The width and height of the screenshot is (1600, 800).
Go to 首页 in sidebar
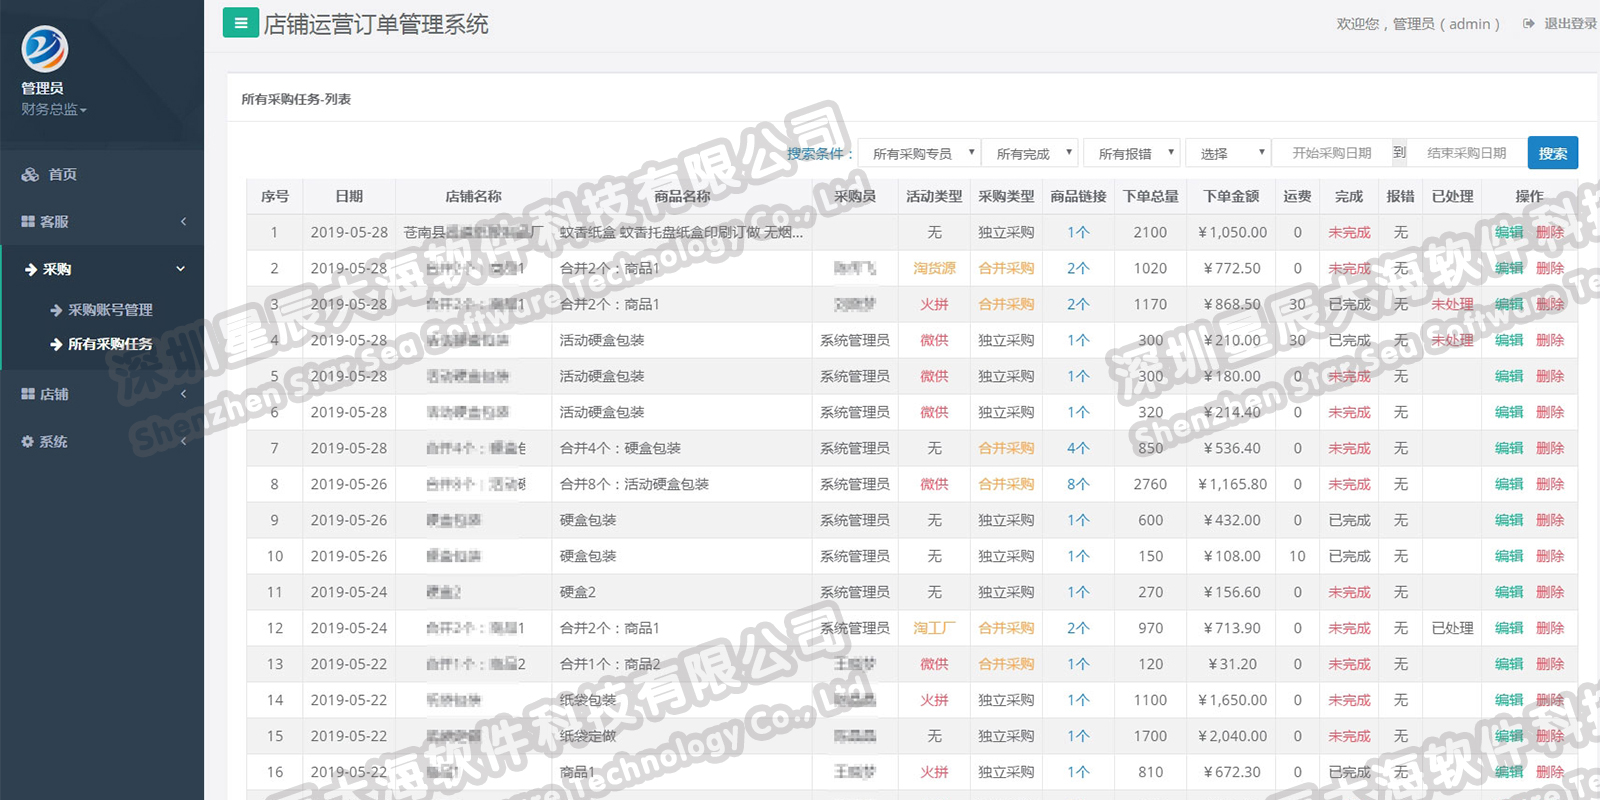pyautogui.click(x=63, y=175)
